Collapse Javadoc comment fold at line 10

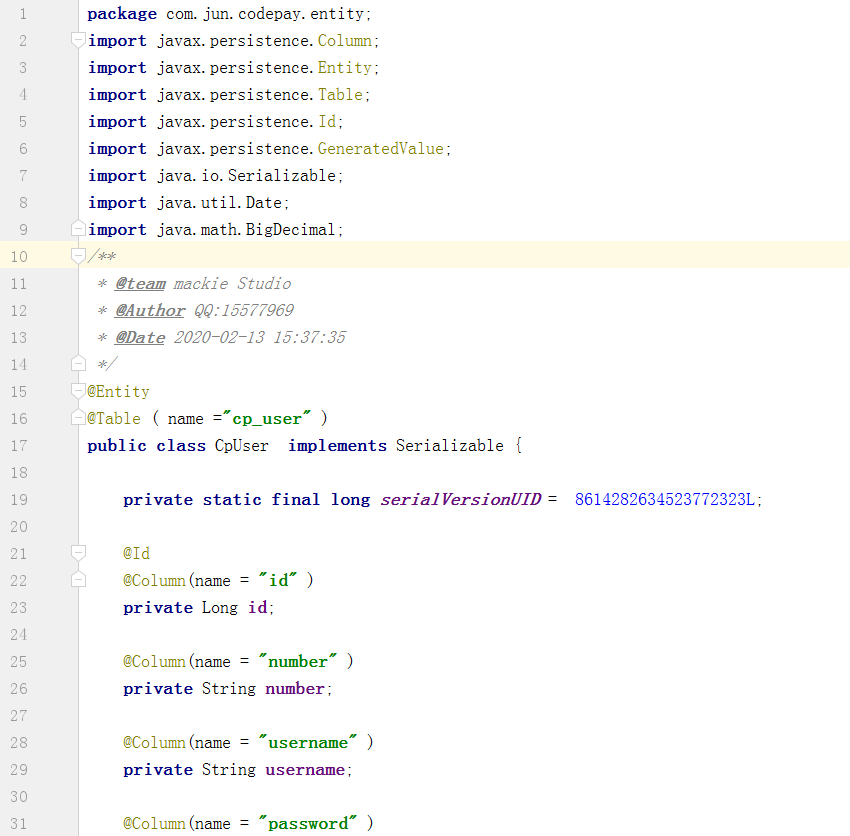[x=78, y=256]
